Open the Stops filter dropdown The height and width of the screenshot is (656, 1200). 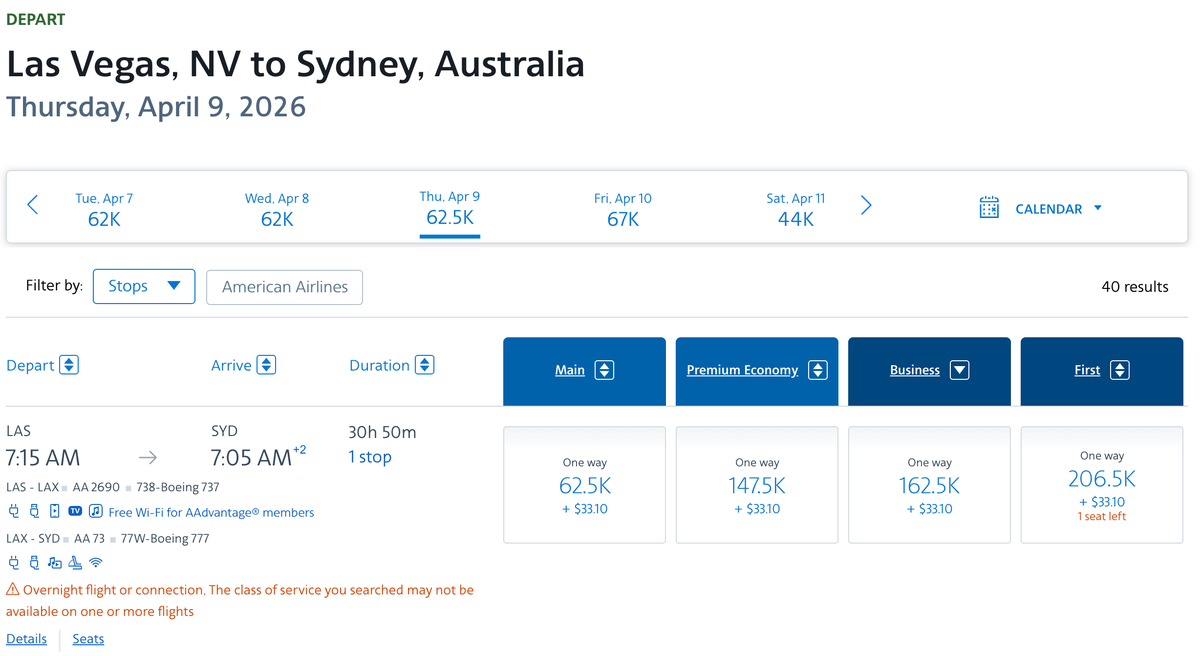click(143, 286)
